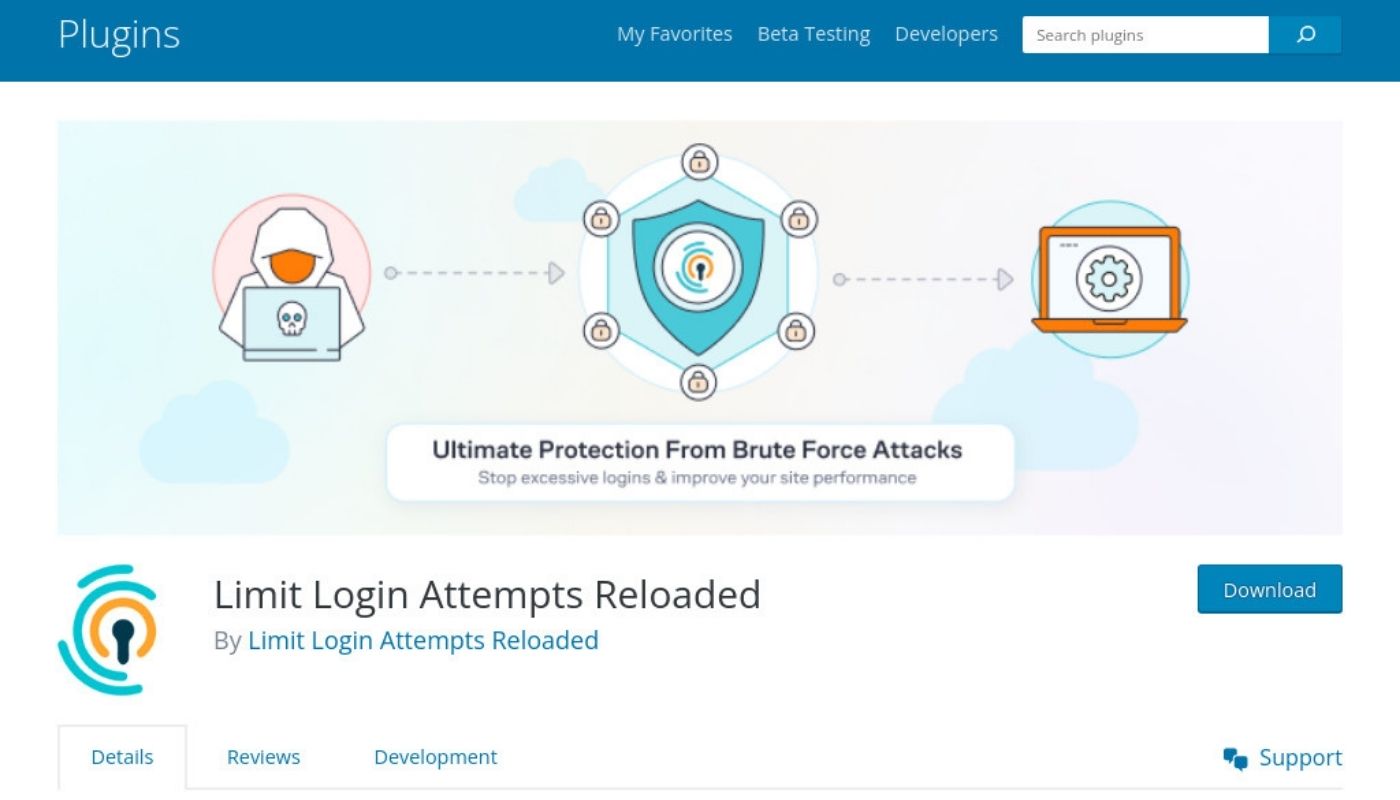The width and height of the screenshot is (1400, 800).
Task: Click the plugin title heading text
Action: [487, 594]
